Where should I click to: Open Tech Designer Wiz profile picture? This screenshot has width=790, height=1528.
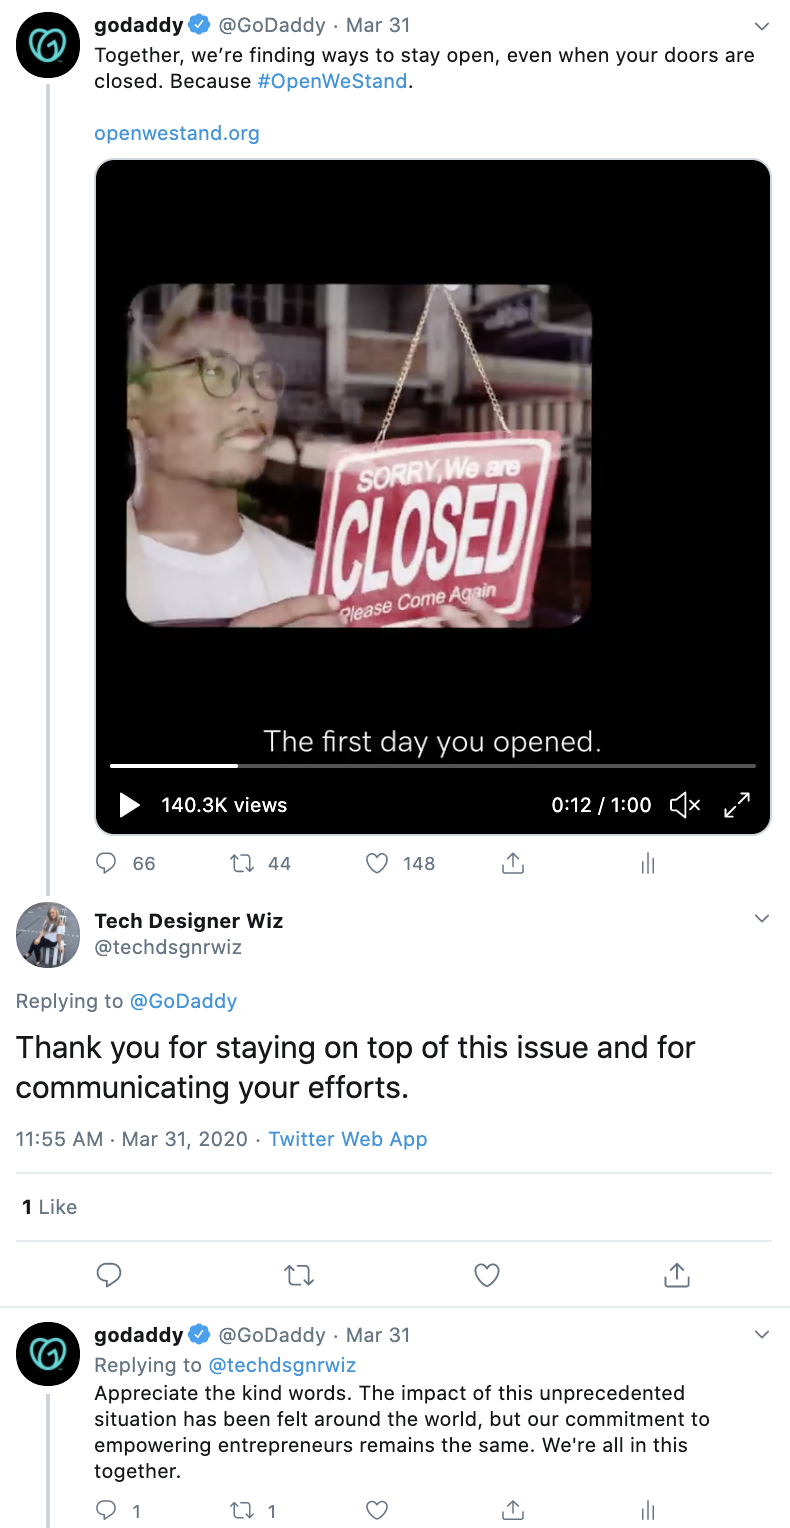[48, 935]
